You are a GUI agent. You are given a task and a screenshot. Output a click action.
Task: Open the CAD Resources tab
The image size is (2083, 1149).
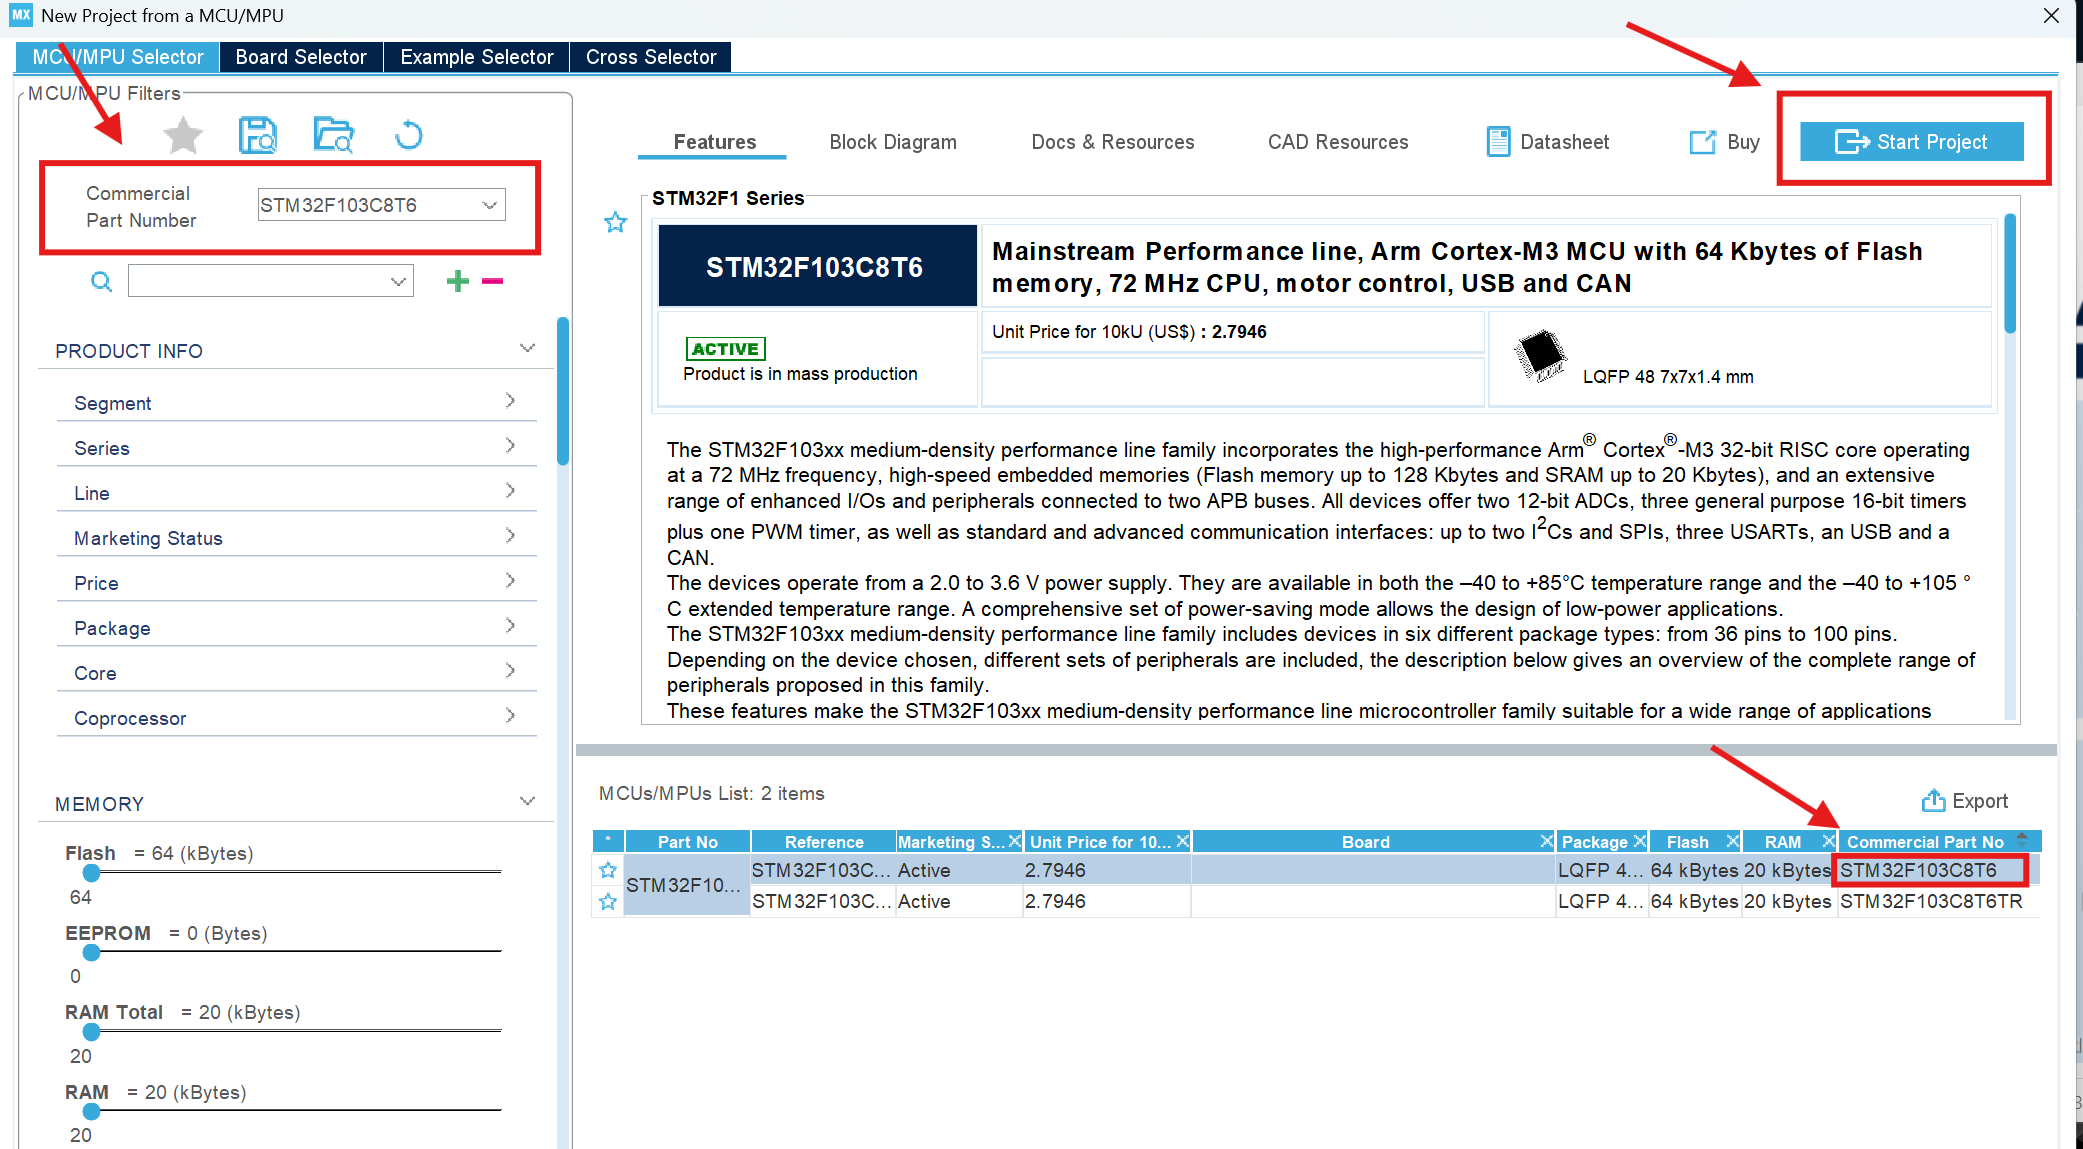[x=1338, y=142]
